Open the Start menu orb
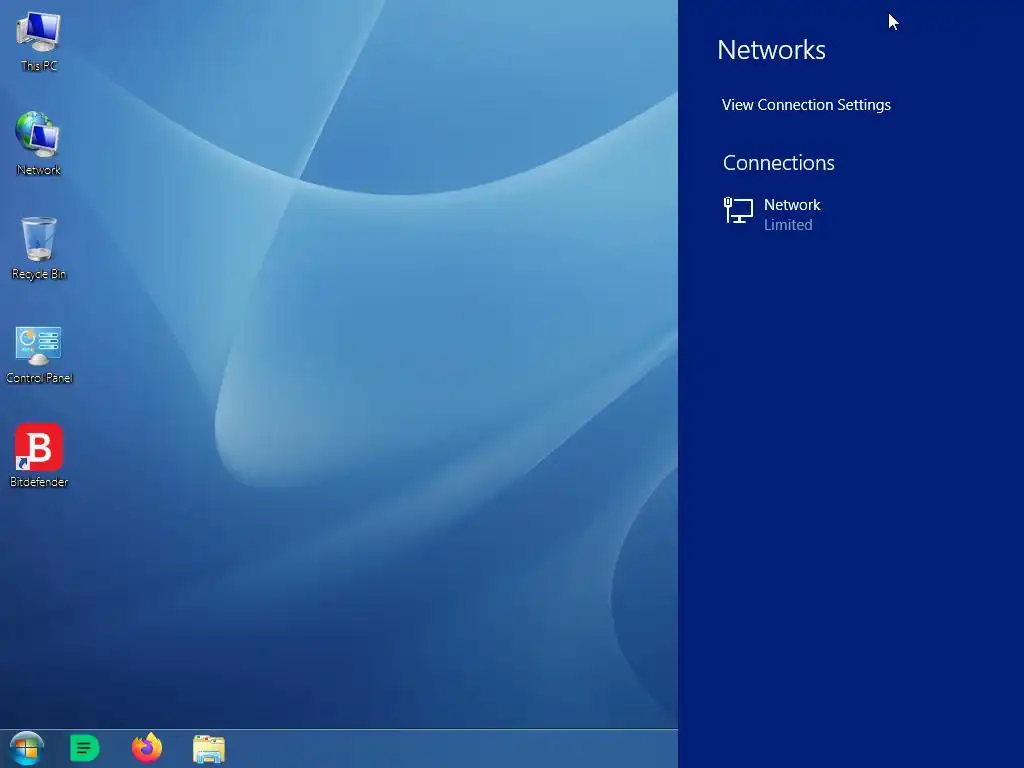 pyautogui.click(x=27, y=748)
